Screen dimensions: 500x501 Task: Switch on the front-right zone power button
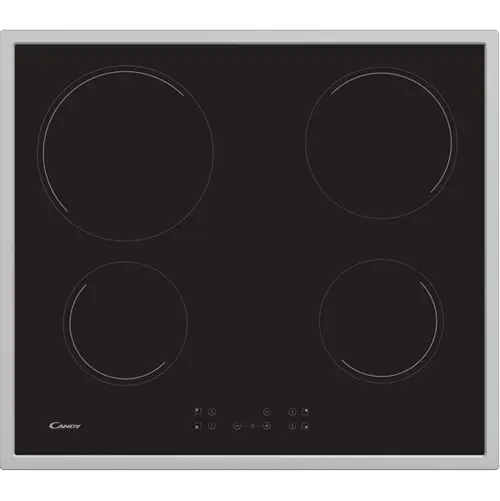click(x=292, y=426)
